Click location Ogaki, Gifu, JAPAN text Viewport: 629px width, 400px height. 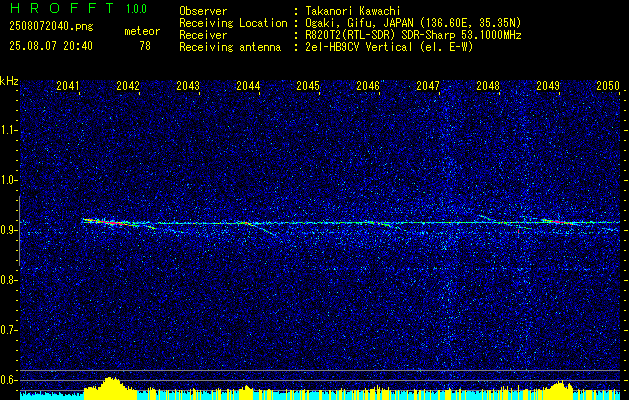tap(413, 23)
